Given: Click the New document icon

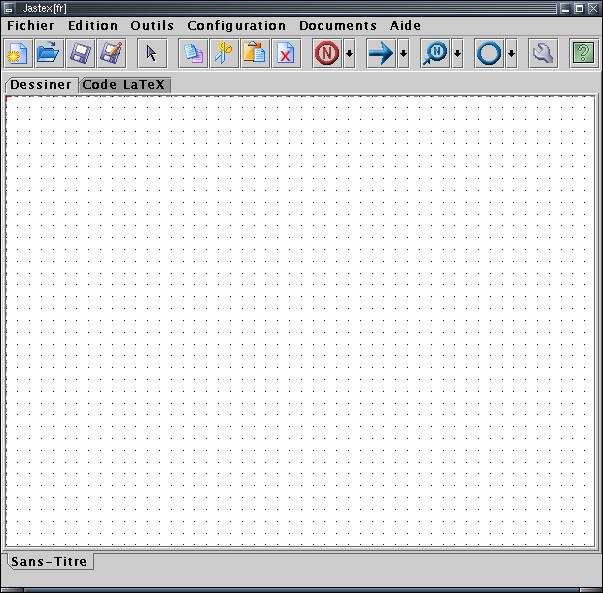Looking at the screenshot, I should (18, 54).
